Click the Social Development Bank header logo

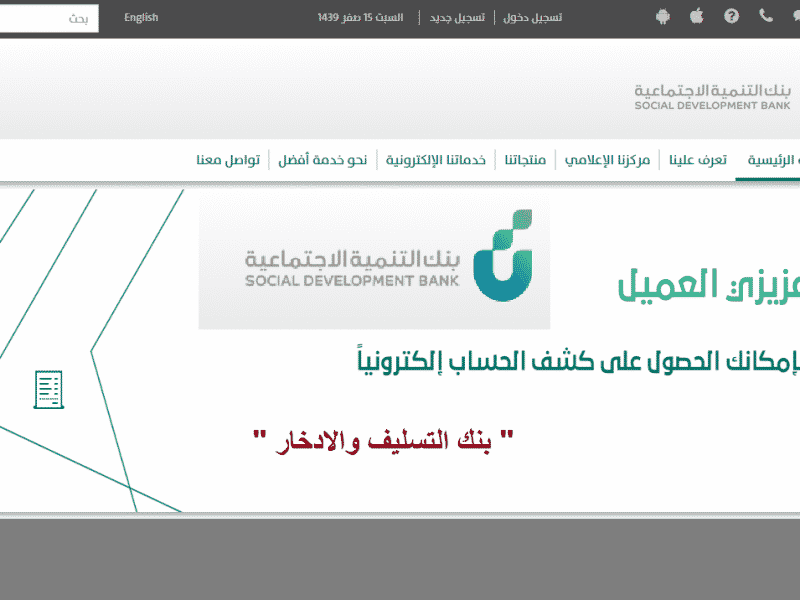click(x=712, y=97)
